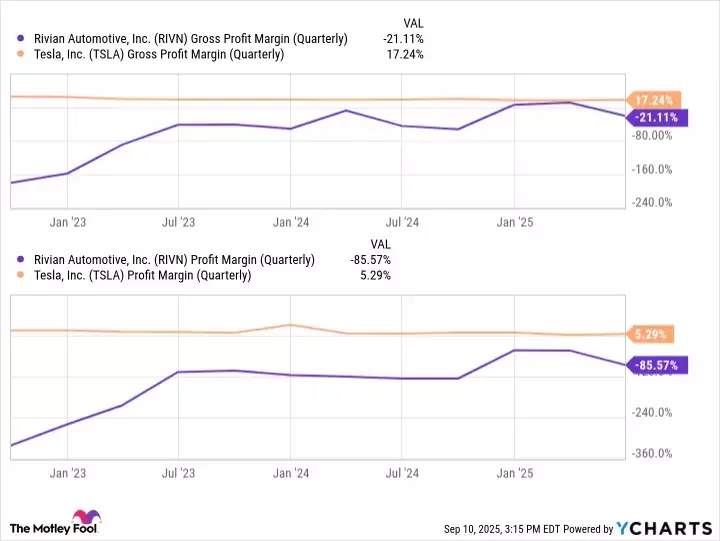The image size is (720, 541).
Task: Click the -360.0% y-axis label
Action: tap(651, 454)
